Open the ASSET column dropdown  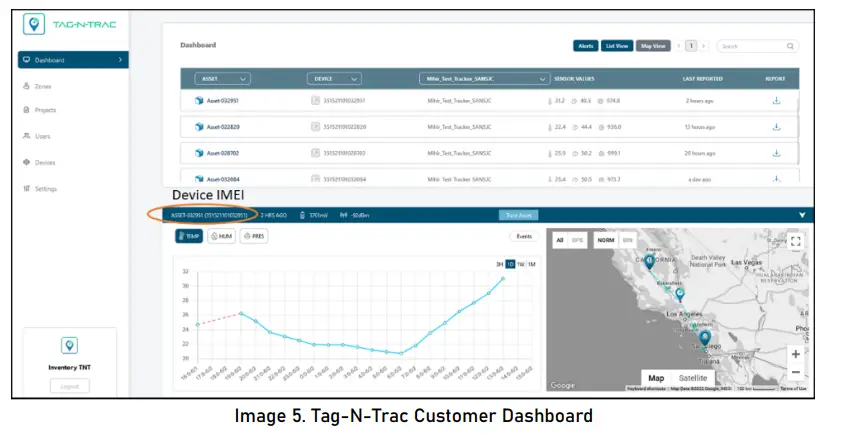point(223,79)
